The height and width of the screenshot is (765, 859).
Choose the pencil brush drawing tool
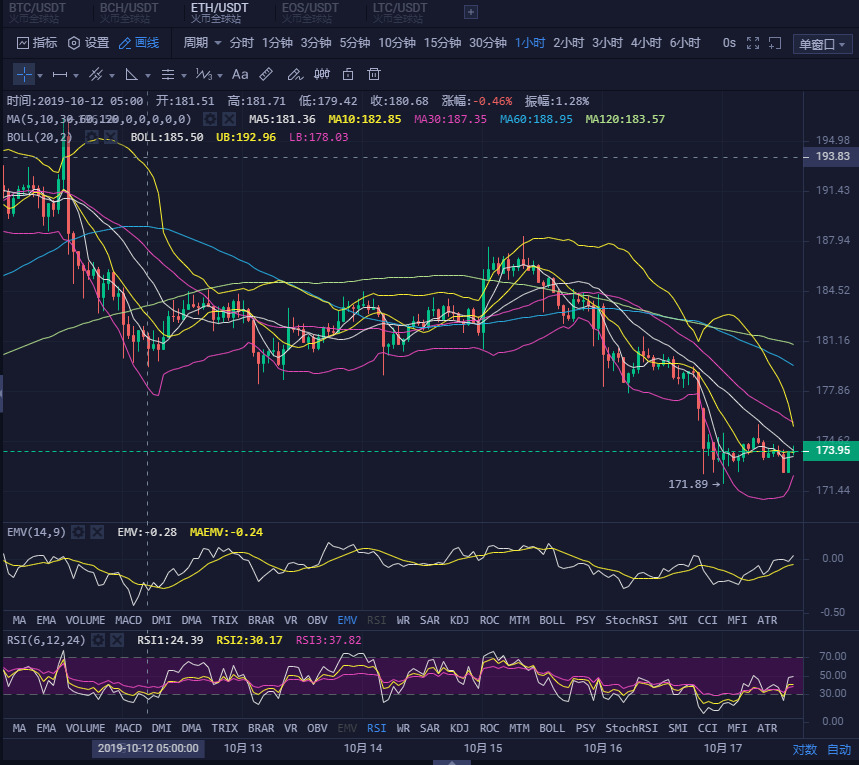click(294, 74)
